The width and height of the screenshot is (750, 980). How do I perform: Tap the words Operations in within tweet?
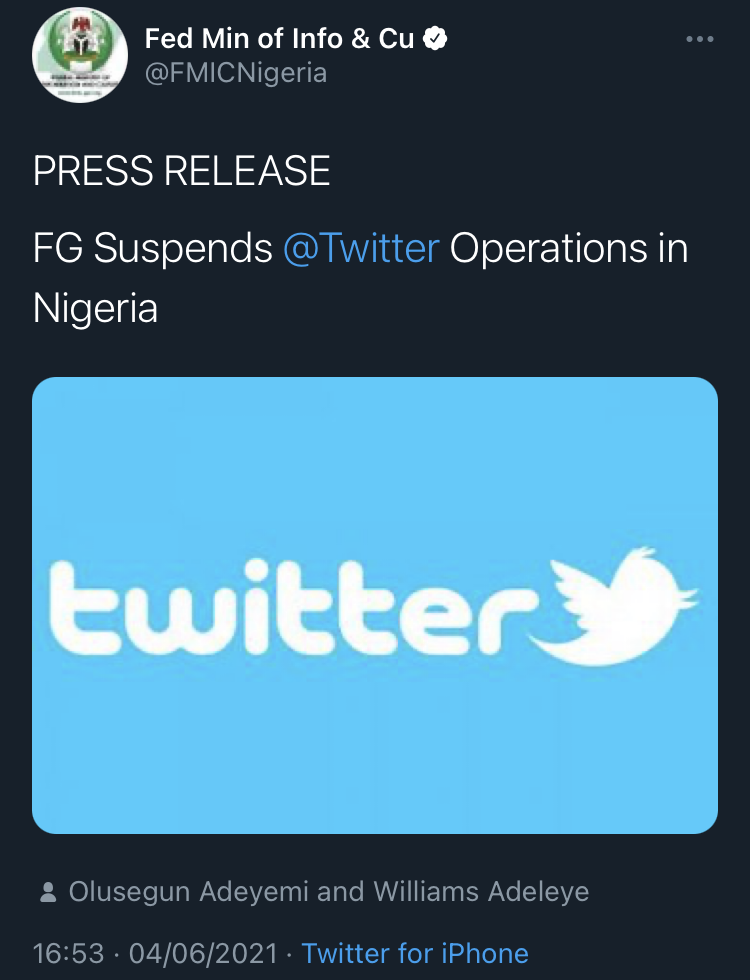569,249
